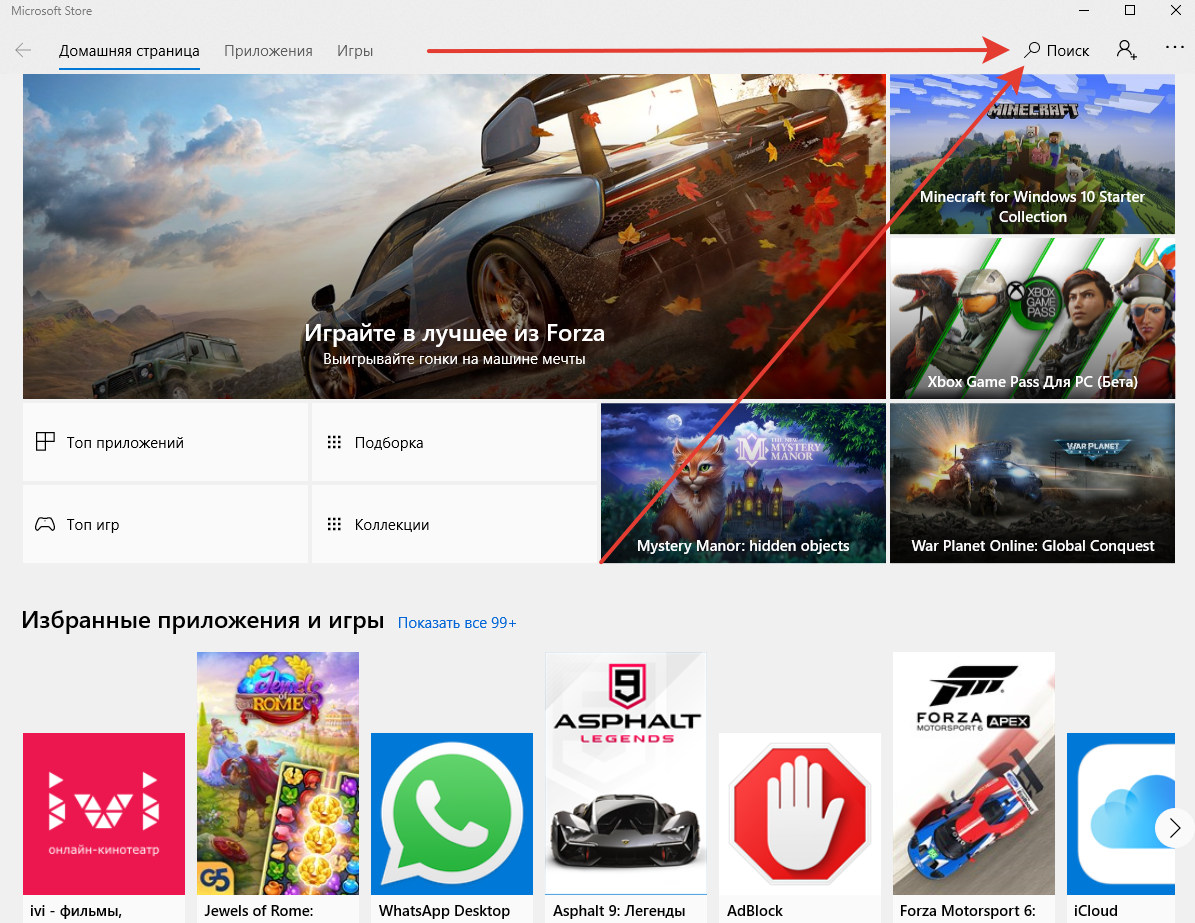Switch to the Игры tab

tap(355, 51)
